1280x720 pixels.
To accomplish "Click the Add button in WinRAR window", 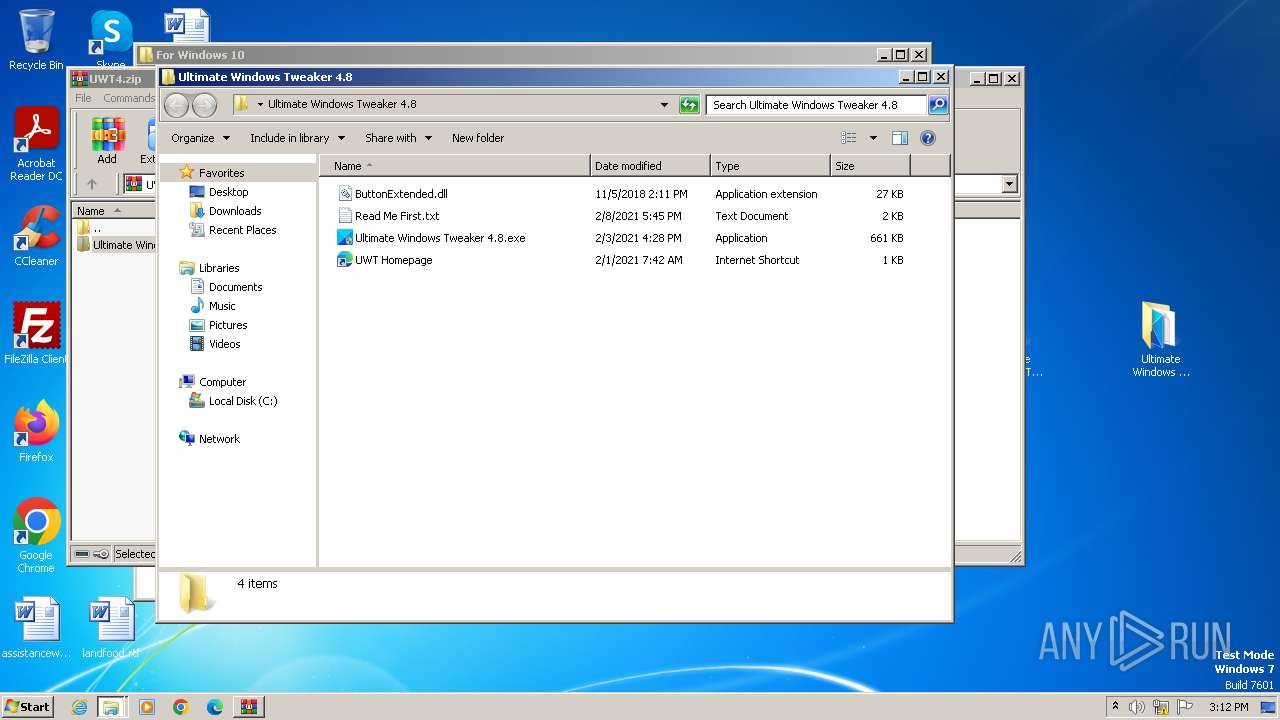I will pyautogui.click(x=107, y=141).
